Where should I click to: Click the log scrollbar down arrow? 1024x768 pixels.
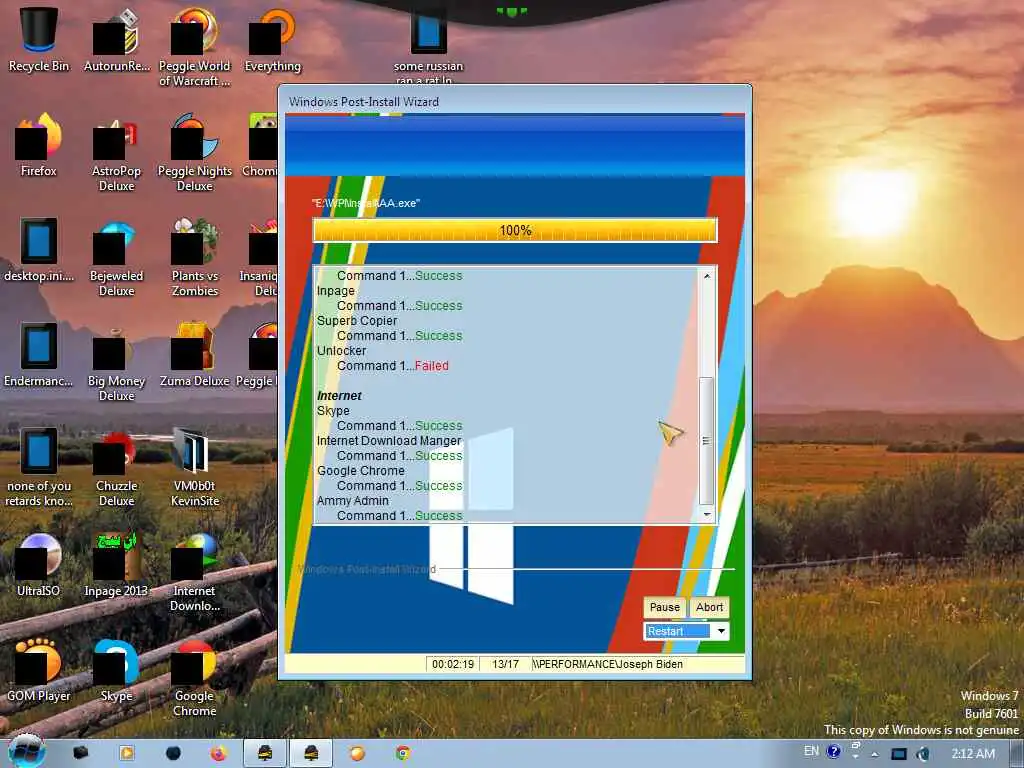tap(707, 515)
